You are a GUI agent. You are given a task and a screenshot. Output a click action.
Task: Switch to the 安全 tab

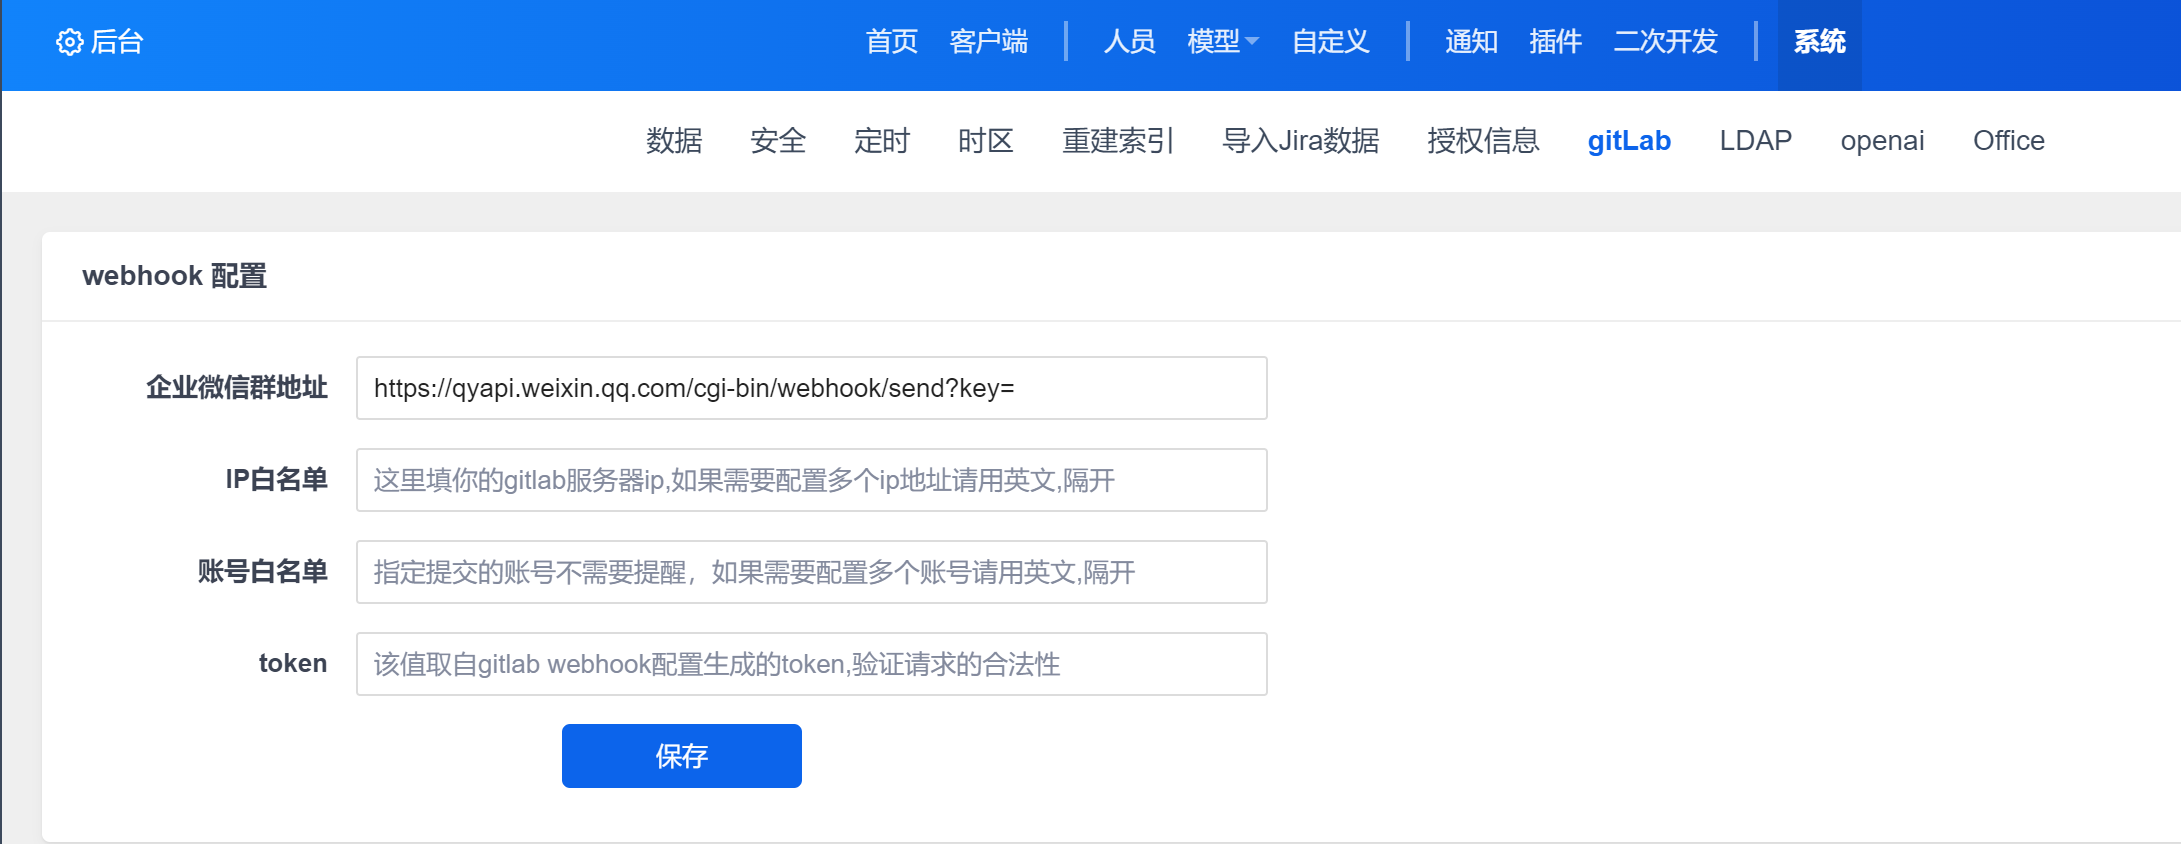(778, 141)
